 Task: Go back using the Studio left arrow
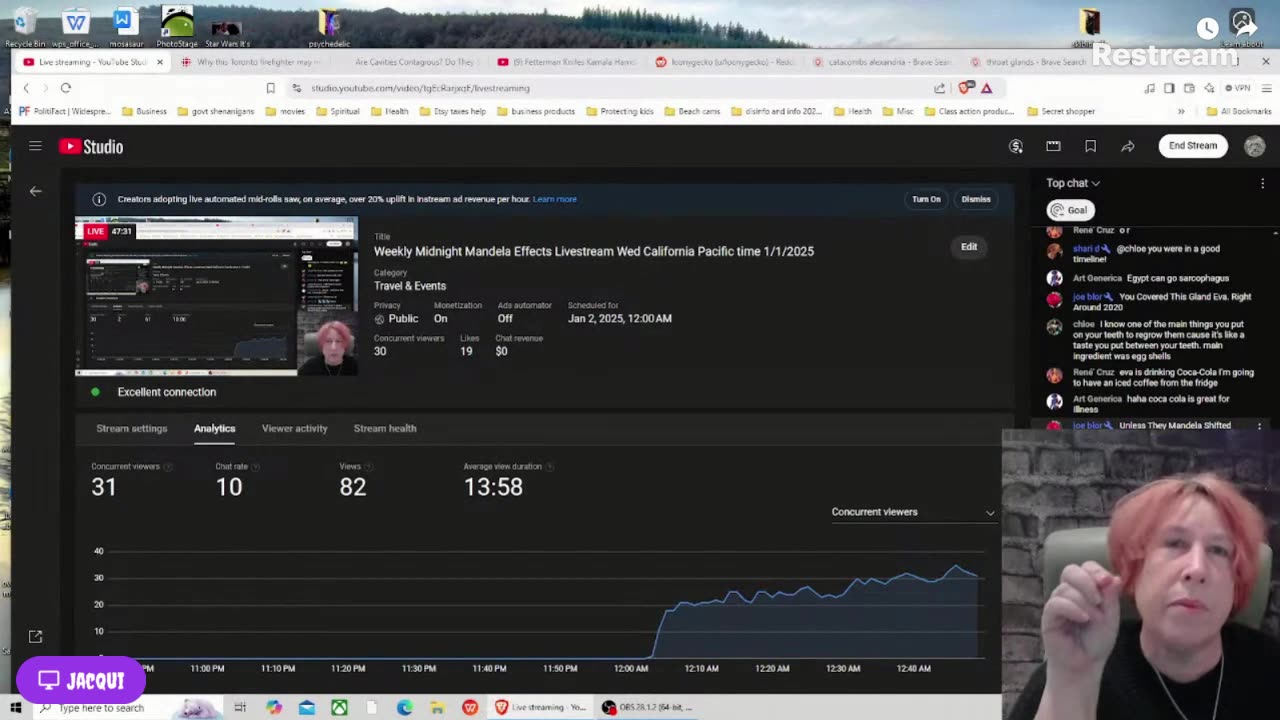36,191
